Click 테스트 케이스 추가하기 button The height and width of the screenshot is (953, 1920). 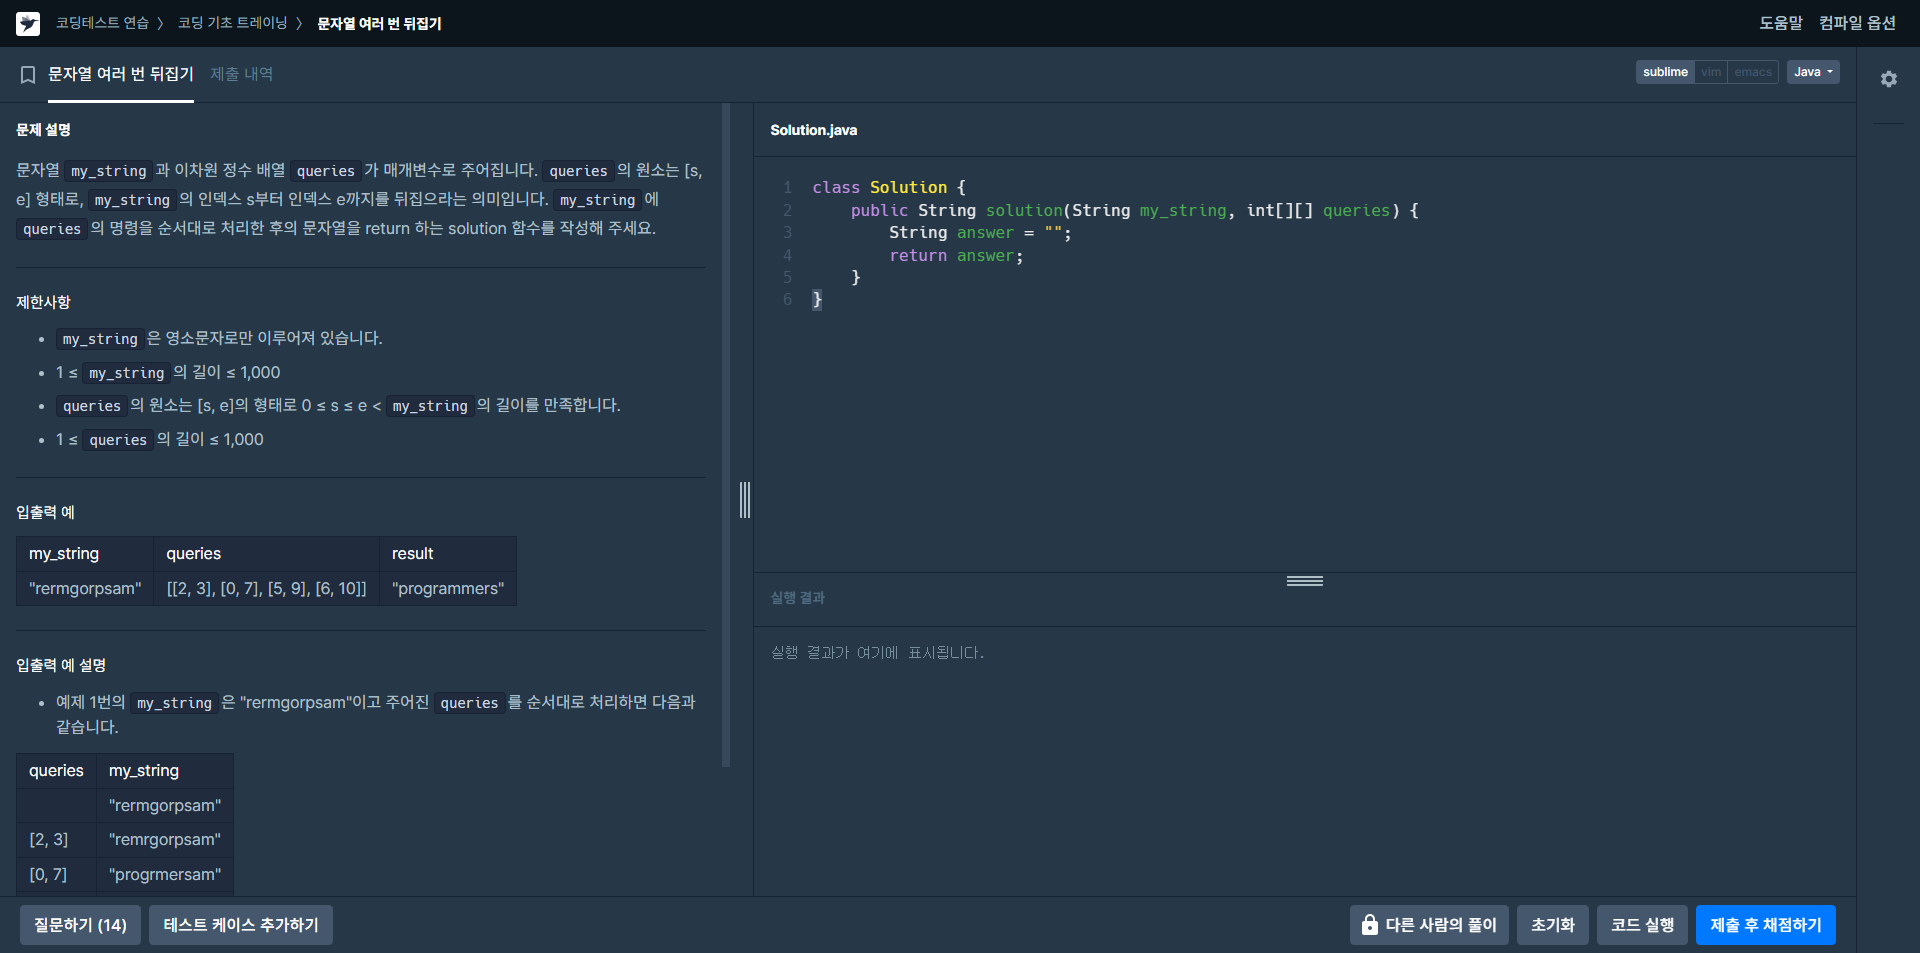pyautogui.click(x=241, y=925)
